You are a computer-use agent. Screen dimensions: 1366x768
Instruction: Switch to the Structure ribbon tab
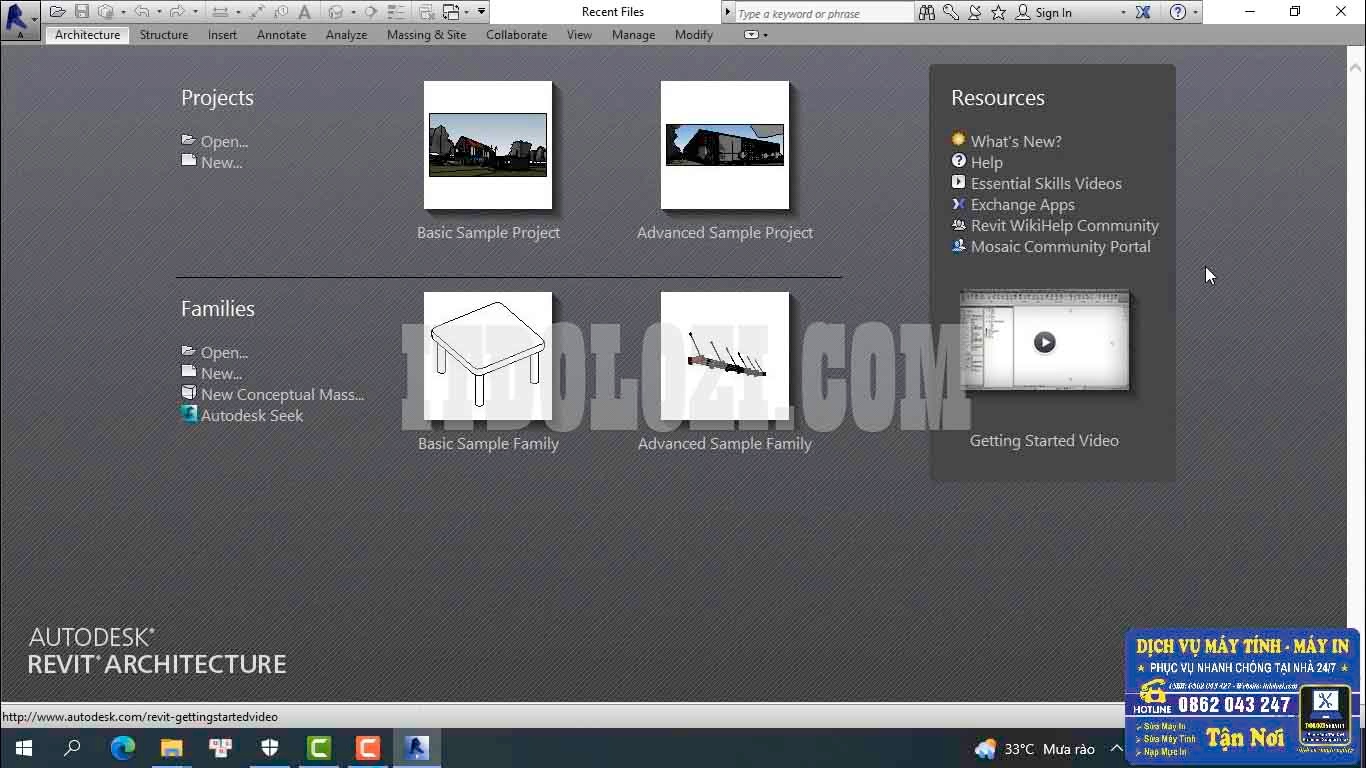(164, 34)
